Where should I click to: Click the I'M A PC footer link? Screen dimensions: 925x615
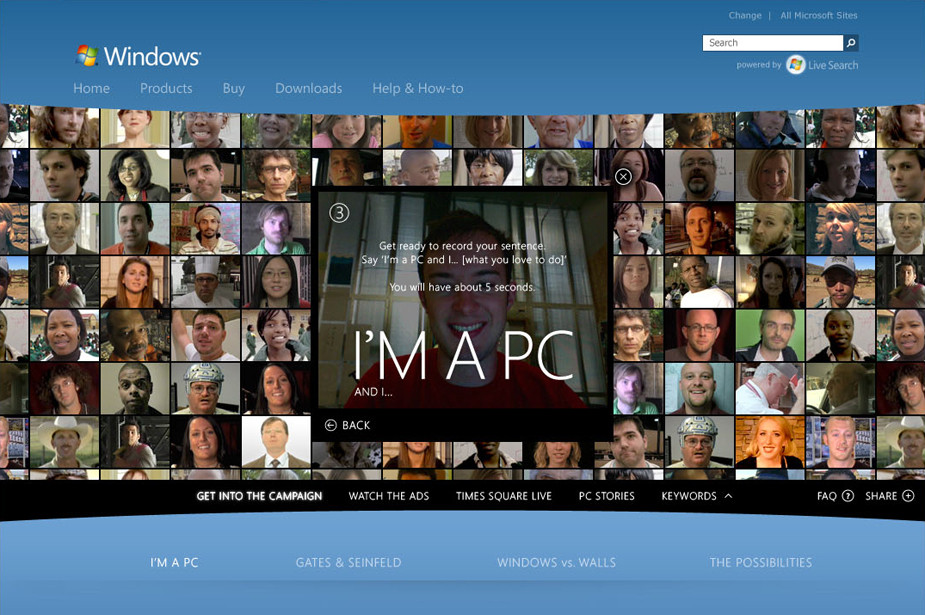174,563
